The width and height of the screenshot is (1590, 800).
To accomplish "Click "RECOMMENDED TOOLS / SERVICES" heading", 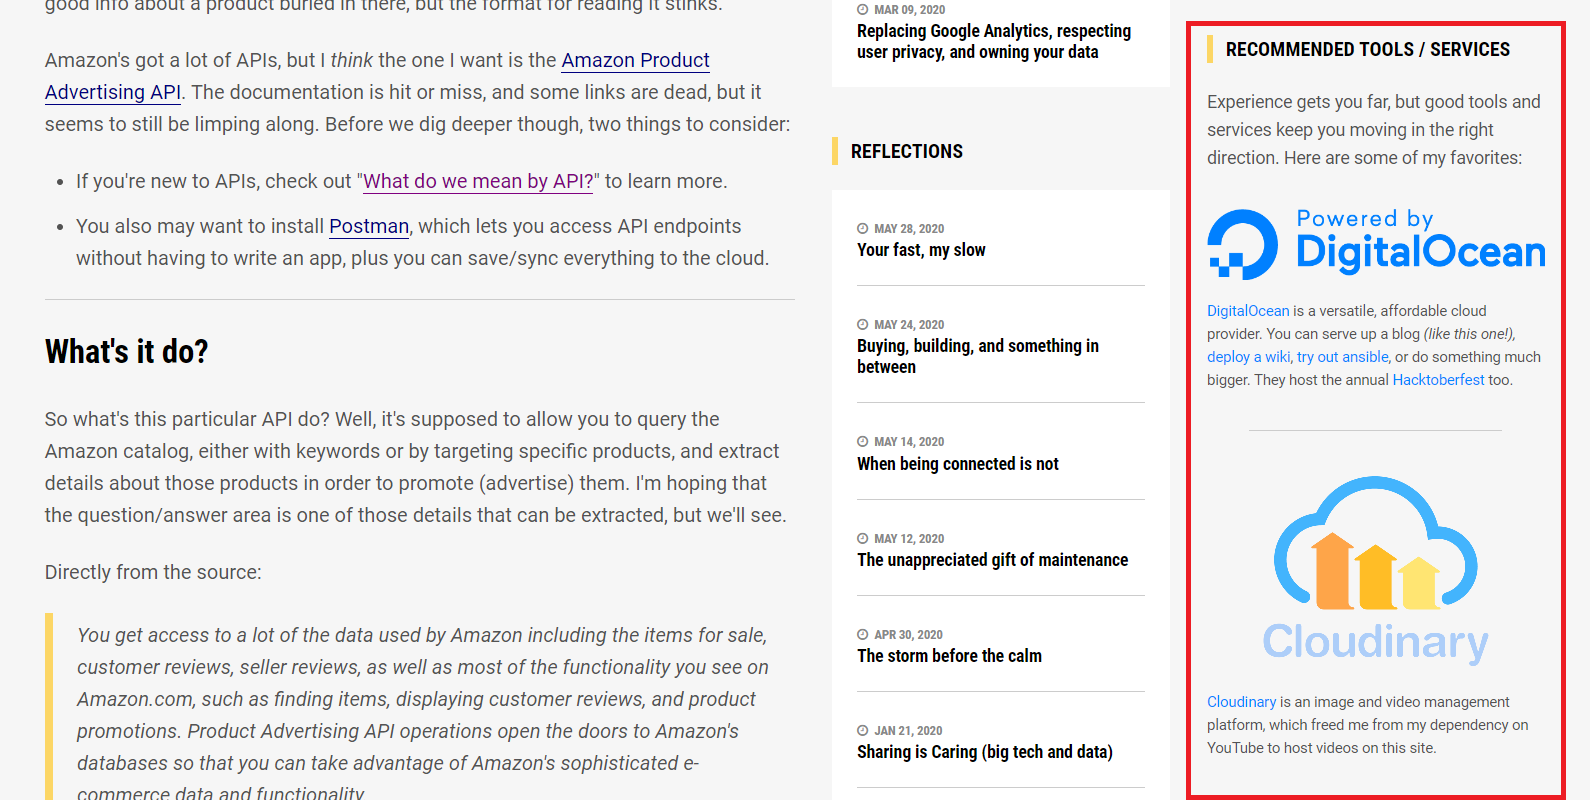I will [1368, 49].
